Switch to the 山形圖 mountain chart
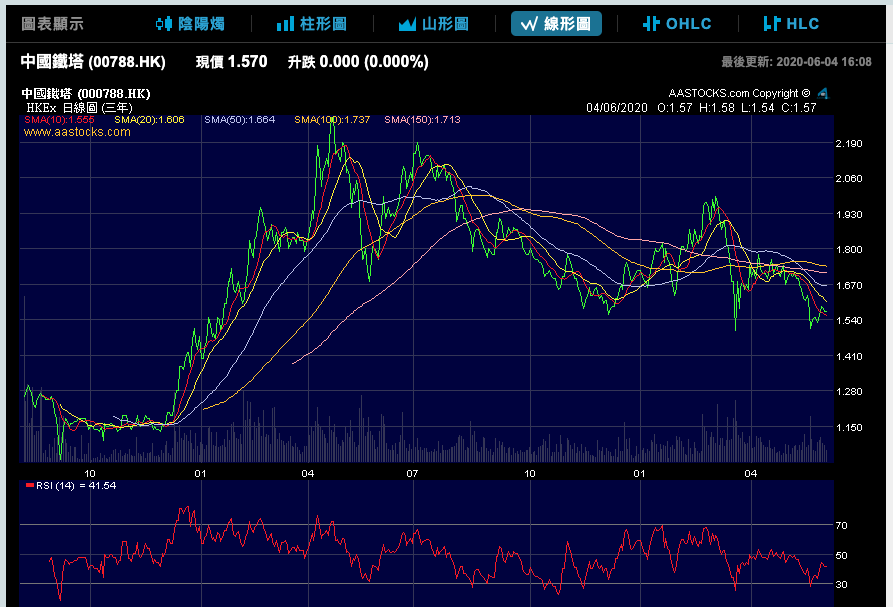The image size is (893, 607). pyautogui.click(x=433, y=24)
